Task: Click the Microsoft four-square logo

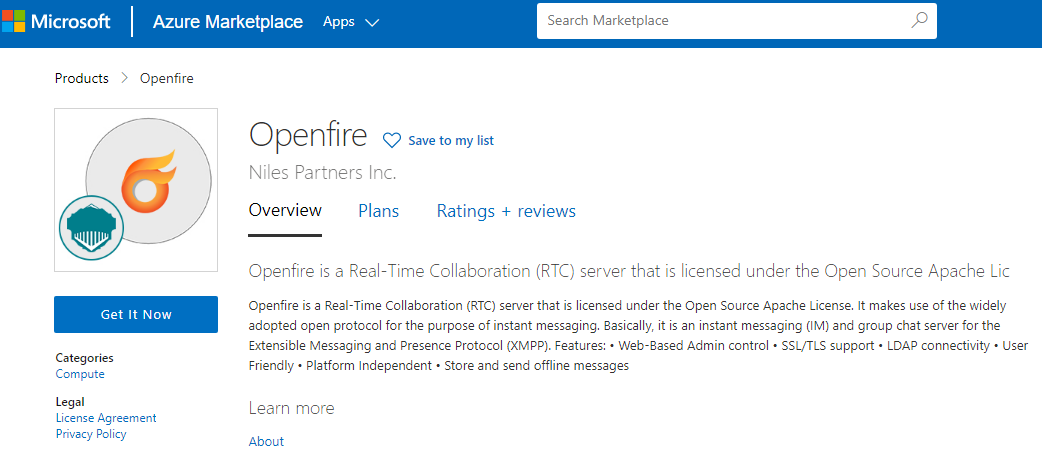Action: 14,22
